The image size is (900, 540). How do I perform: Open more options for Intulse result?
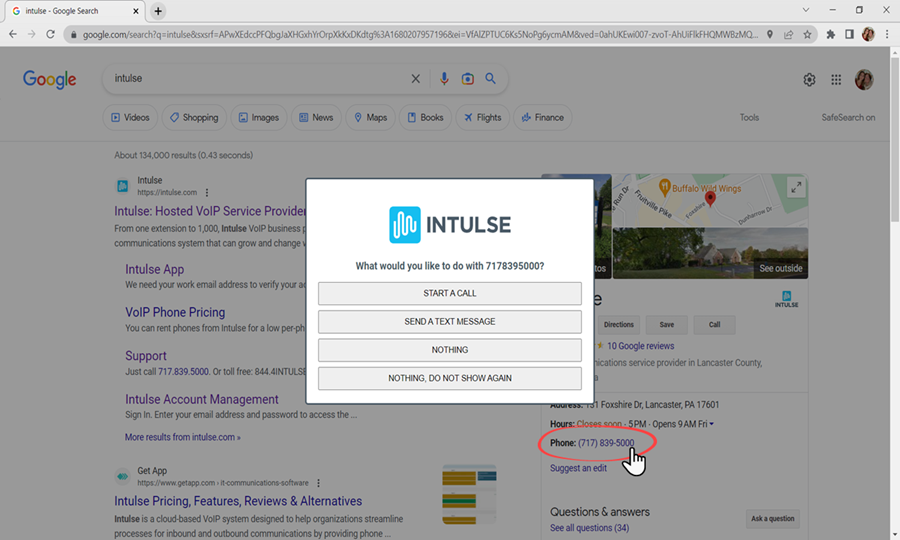click(x=207, y=192)
